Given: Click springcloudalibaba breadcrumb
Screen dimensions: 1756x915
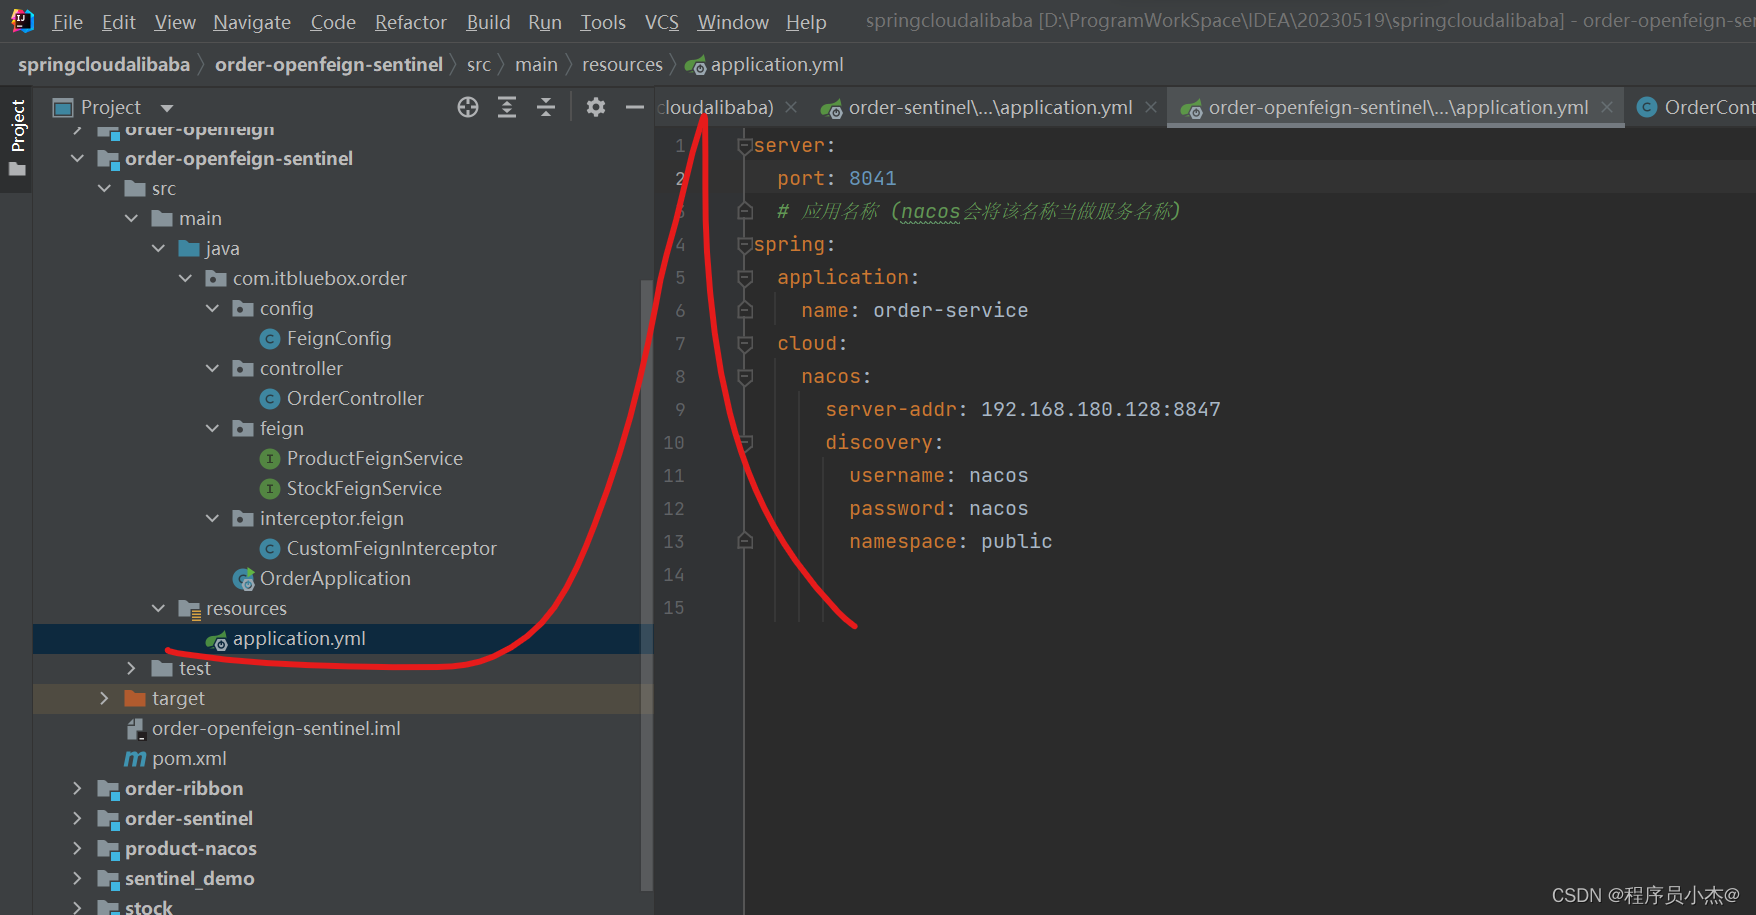Looking at the screenshot, I should point(104,65).
